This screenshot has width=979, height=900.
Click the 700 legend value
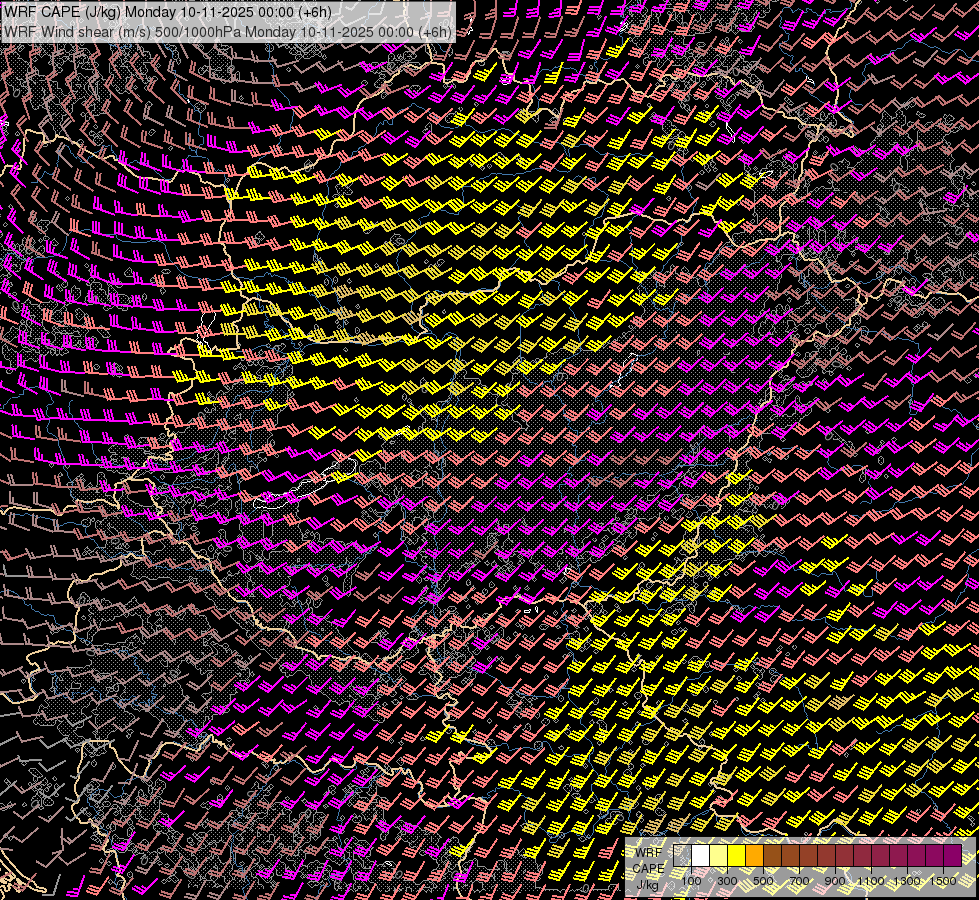point(799,881)
